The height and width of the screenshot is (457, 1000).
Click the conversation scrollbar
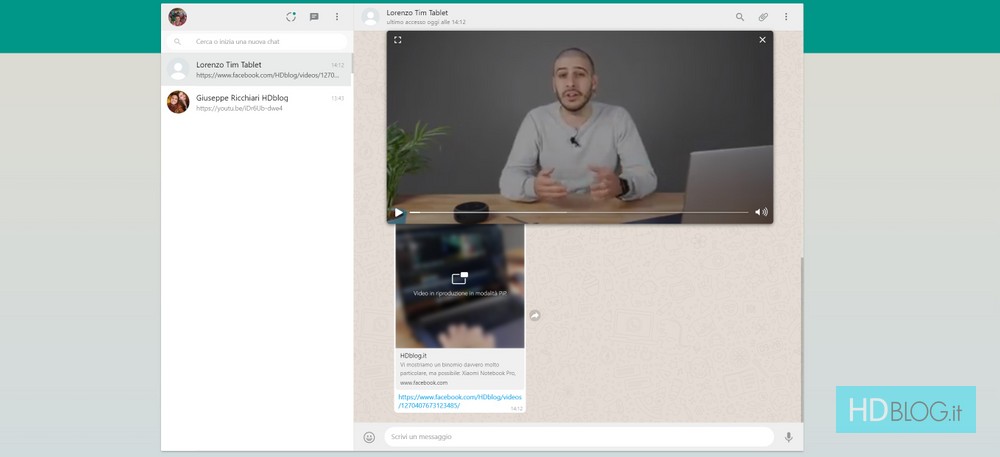(x=802, y=339)
